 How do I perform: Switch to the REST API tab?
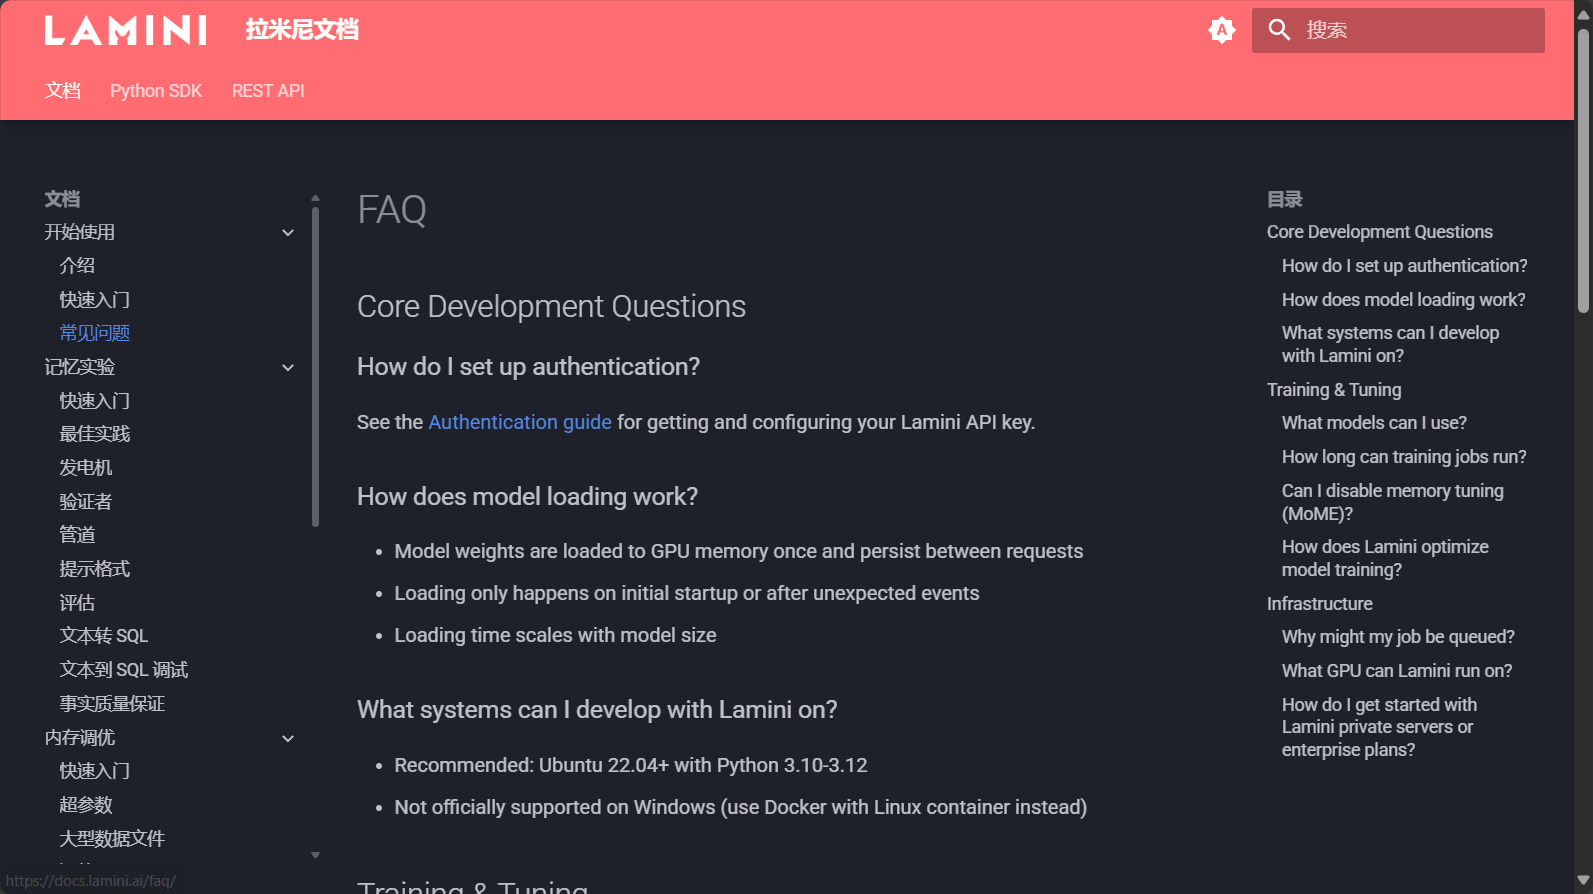point(268,91)
